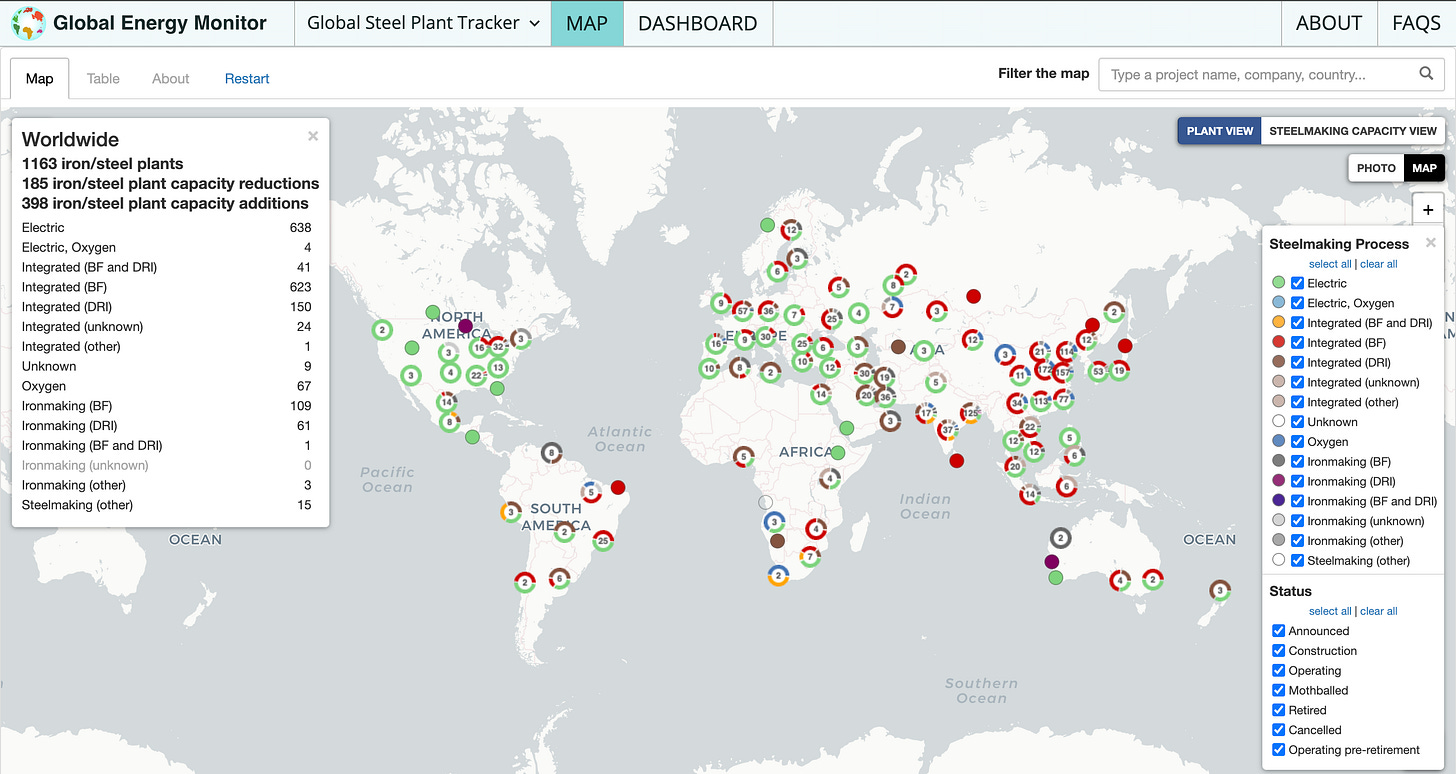Screen dimensions: 1456x774
Task: Click the brown Integrated (DRI) legend circle
Action: tap(1279, 362)
